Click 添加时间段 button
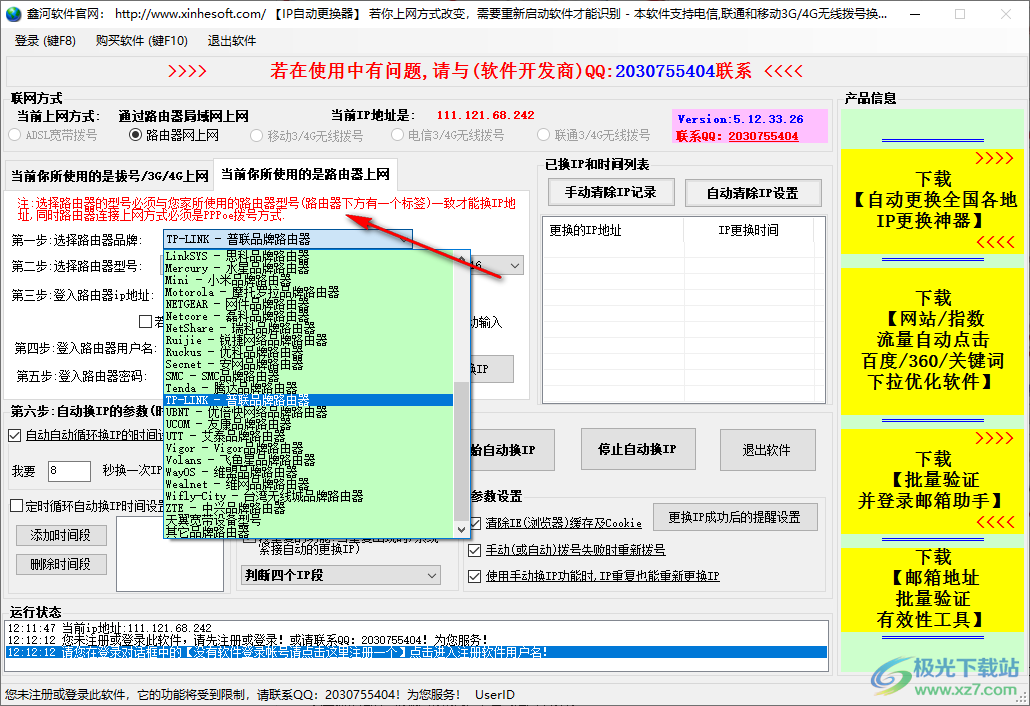Viewport: 1030px width, 706px height. (61, 535)
